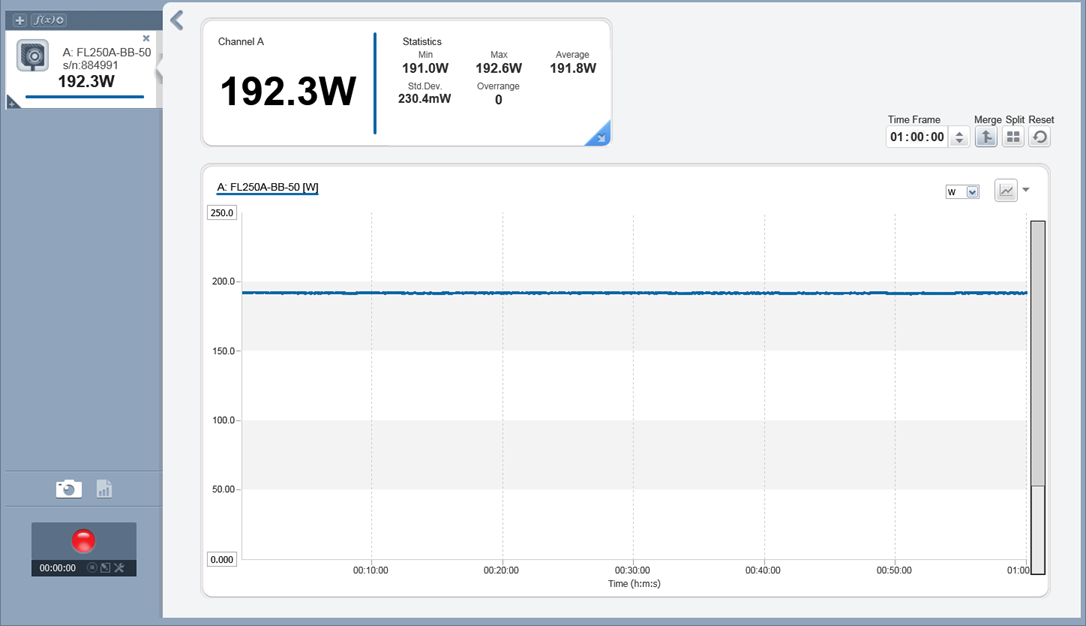Expand the sensor card corner plus triangle
This screenshot has width=1086, height=626.
13,102
